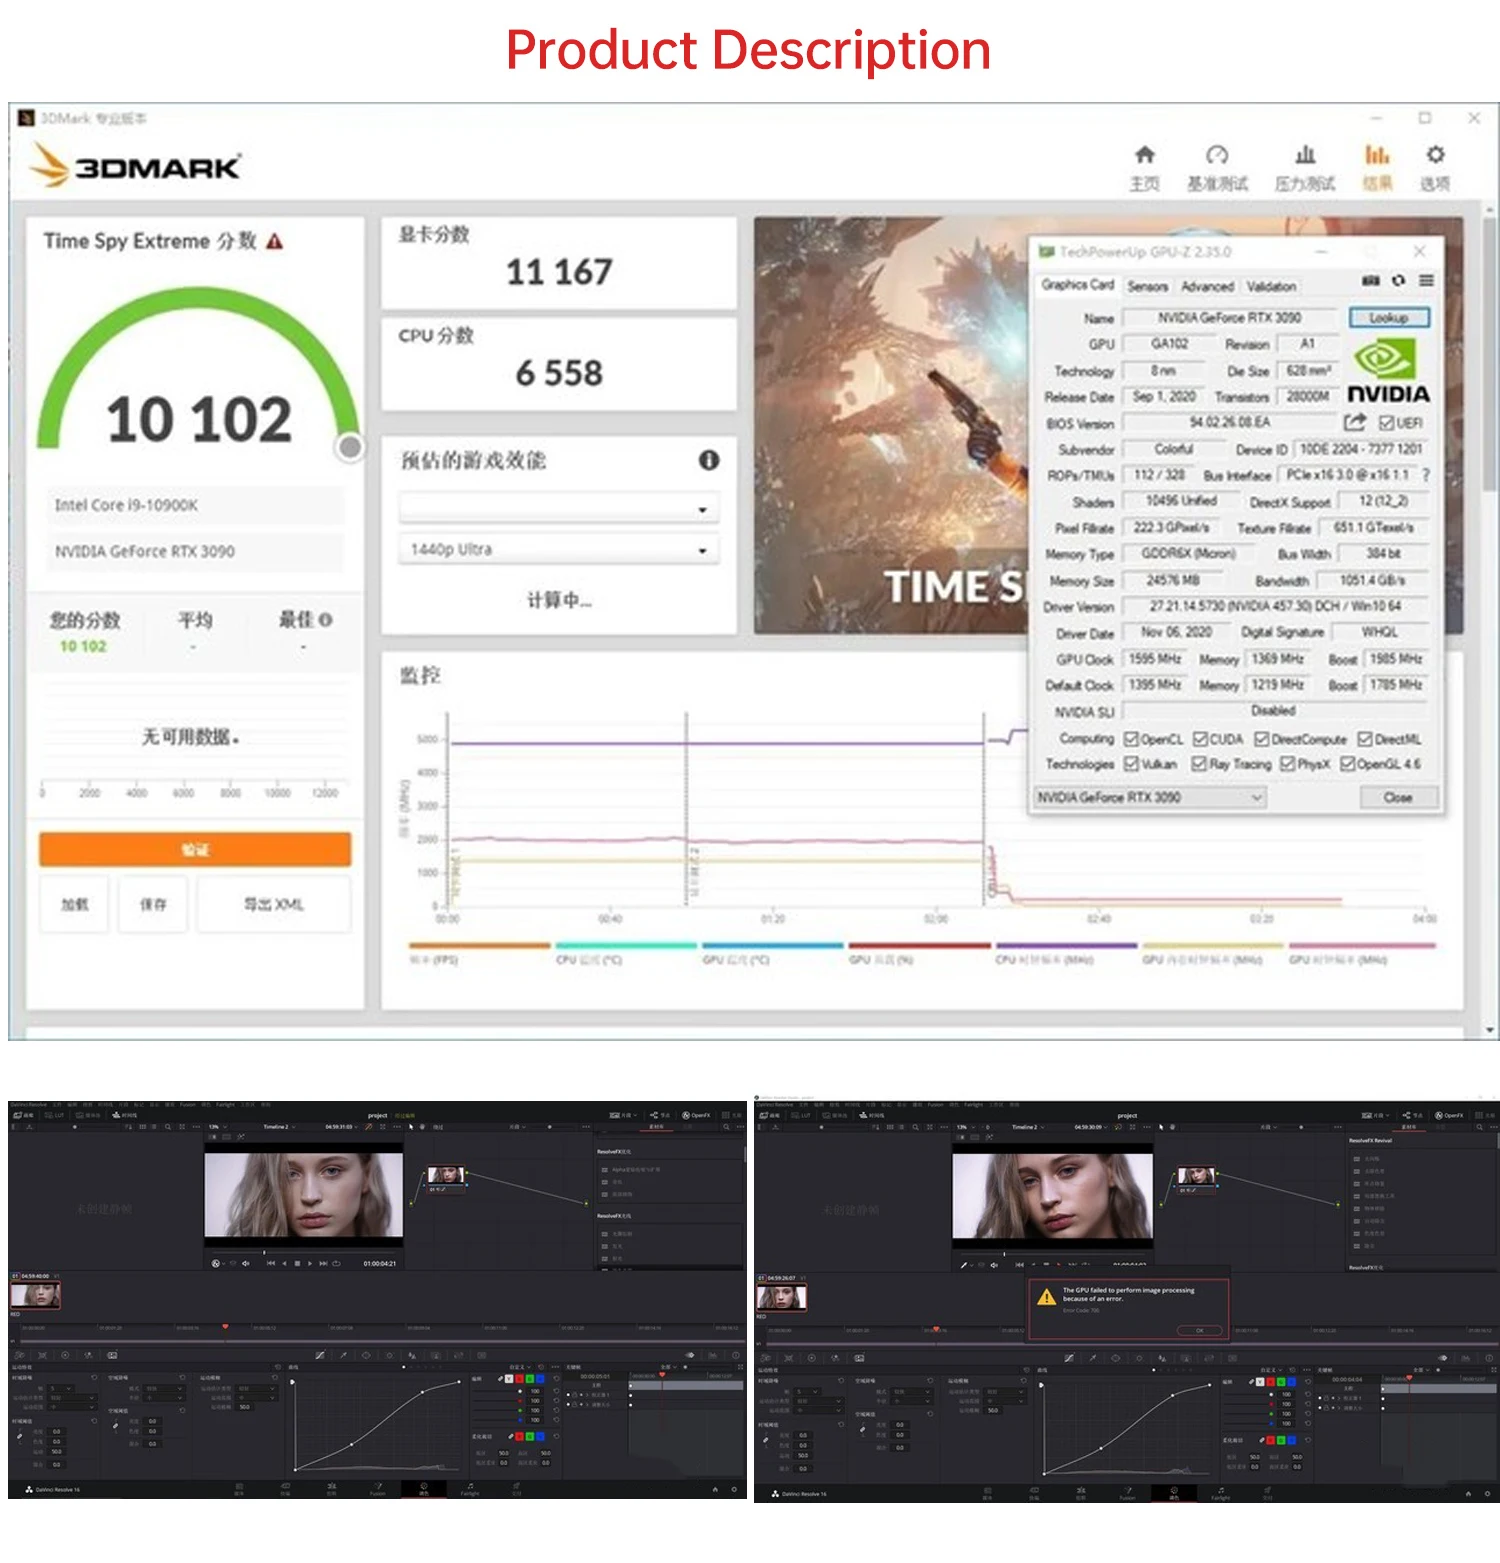Screen dimensions: 1500x1563
Task: Toggle the DirectML checkbox in GPU-Z
Action: pos(1365,739)
